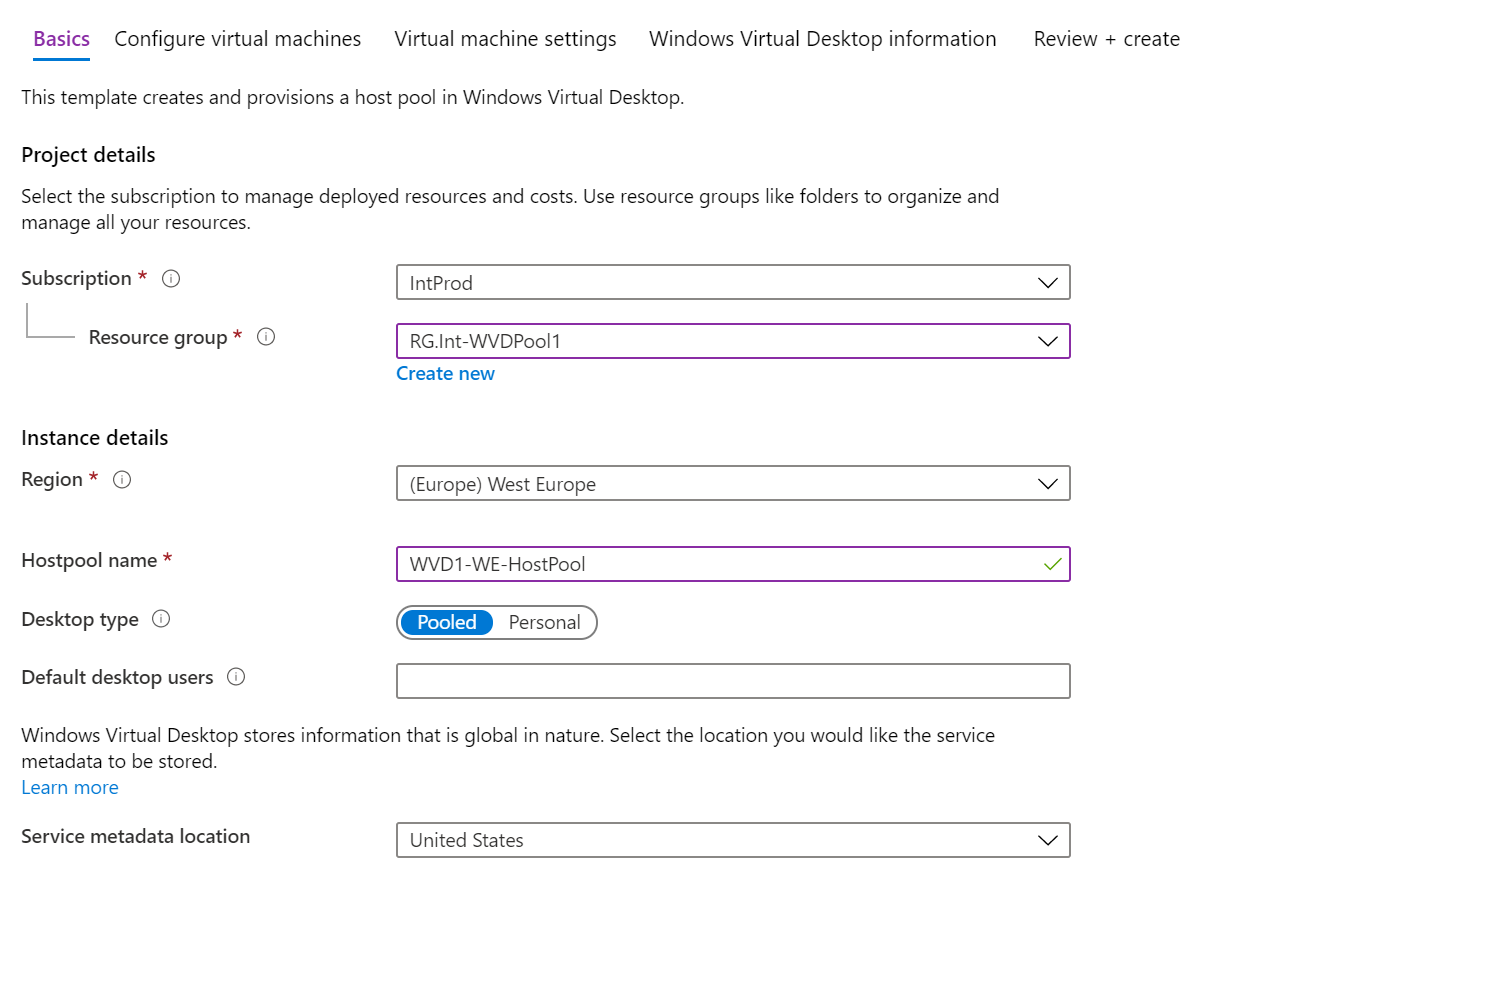Open Windows Virtual Desktop information tab
Image resolution: width=1512 pixels, height=1006 pixels.
[823, 39]
